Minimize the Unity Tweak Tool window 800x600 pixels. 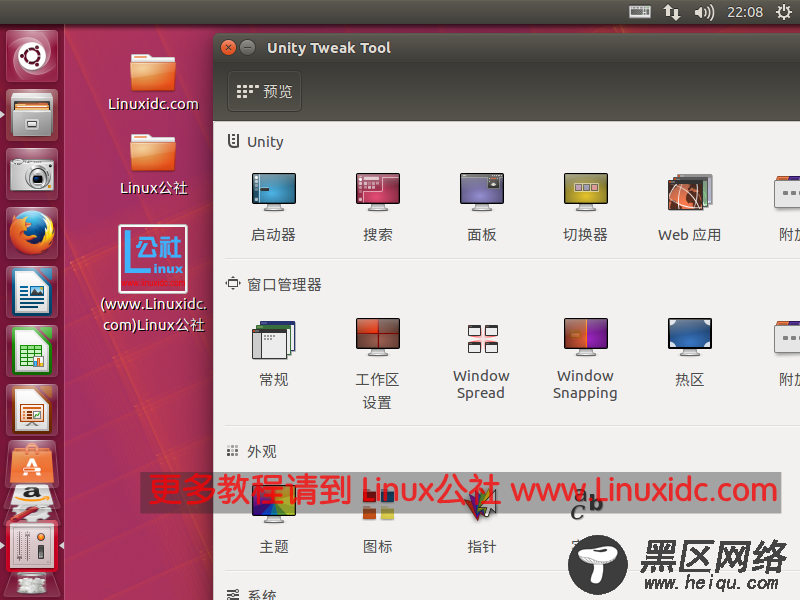[x=247, y=47]
